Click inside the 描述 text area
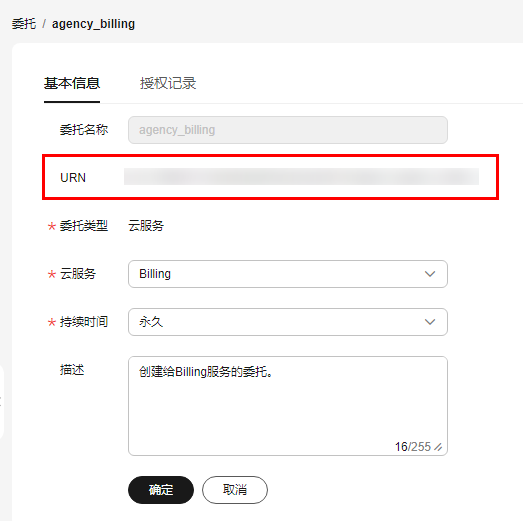Screen dimensions: 523x521 click(x=288, y=406)
